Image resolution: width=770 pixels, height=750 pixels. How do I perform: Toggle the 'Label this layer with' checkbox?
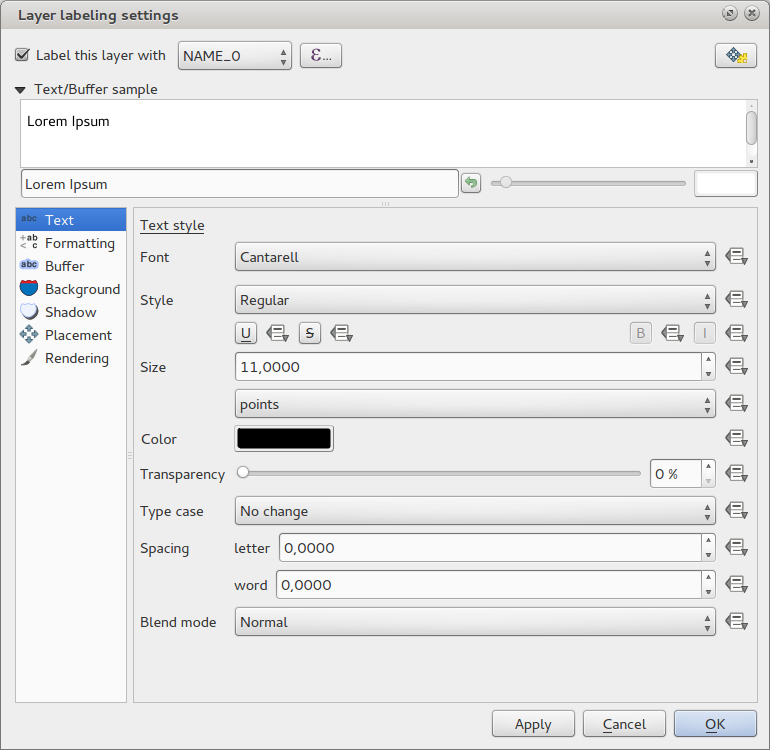[x=23, y=56]
